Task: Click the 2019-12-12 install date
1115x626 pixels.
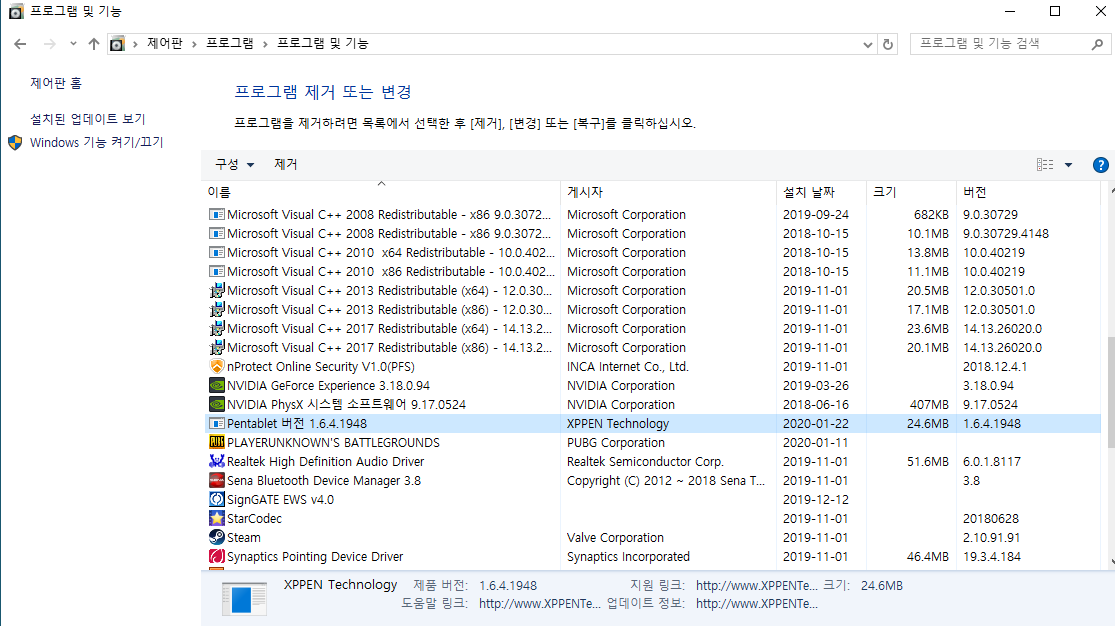Action: (x=816, y=499)
